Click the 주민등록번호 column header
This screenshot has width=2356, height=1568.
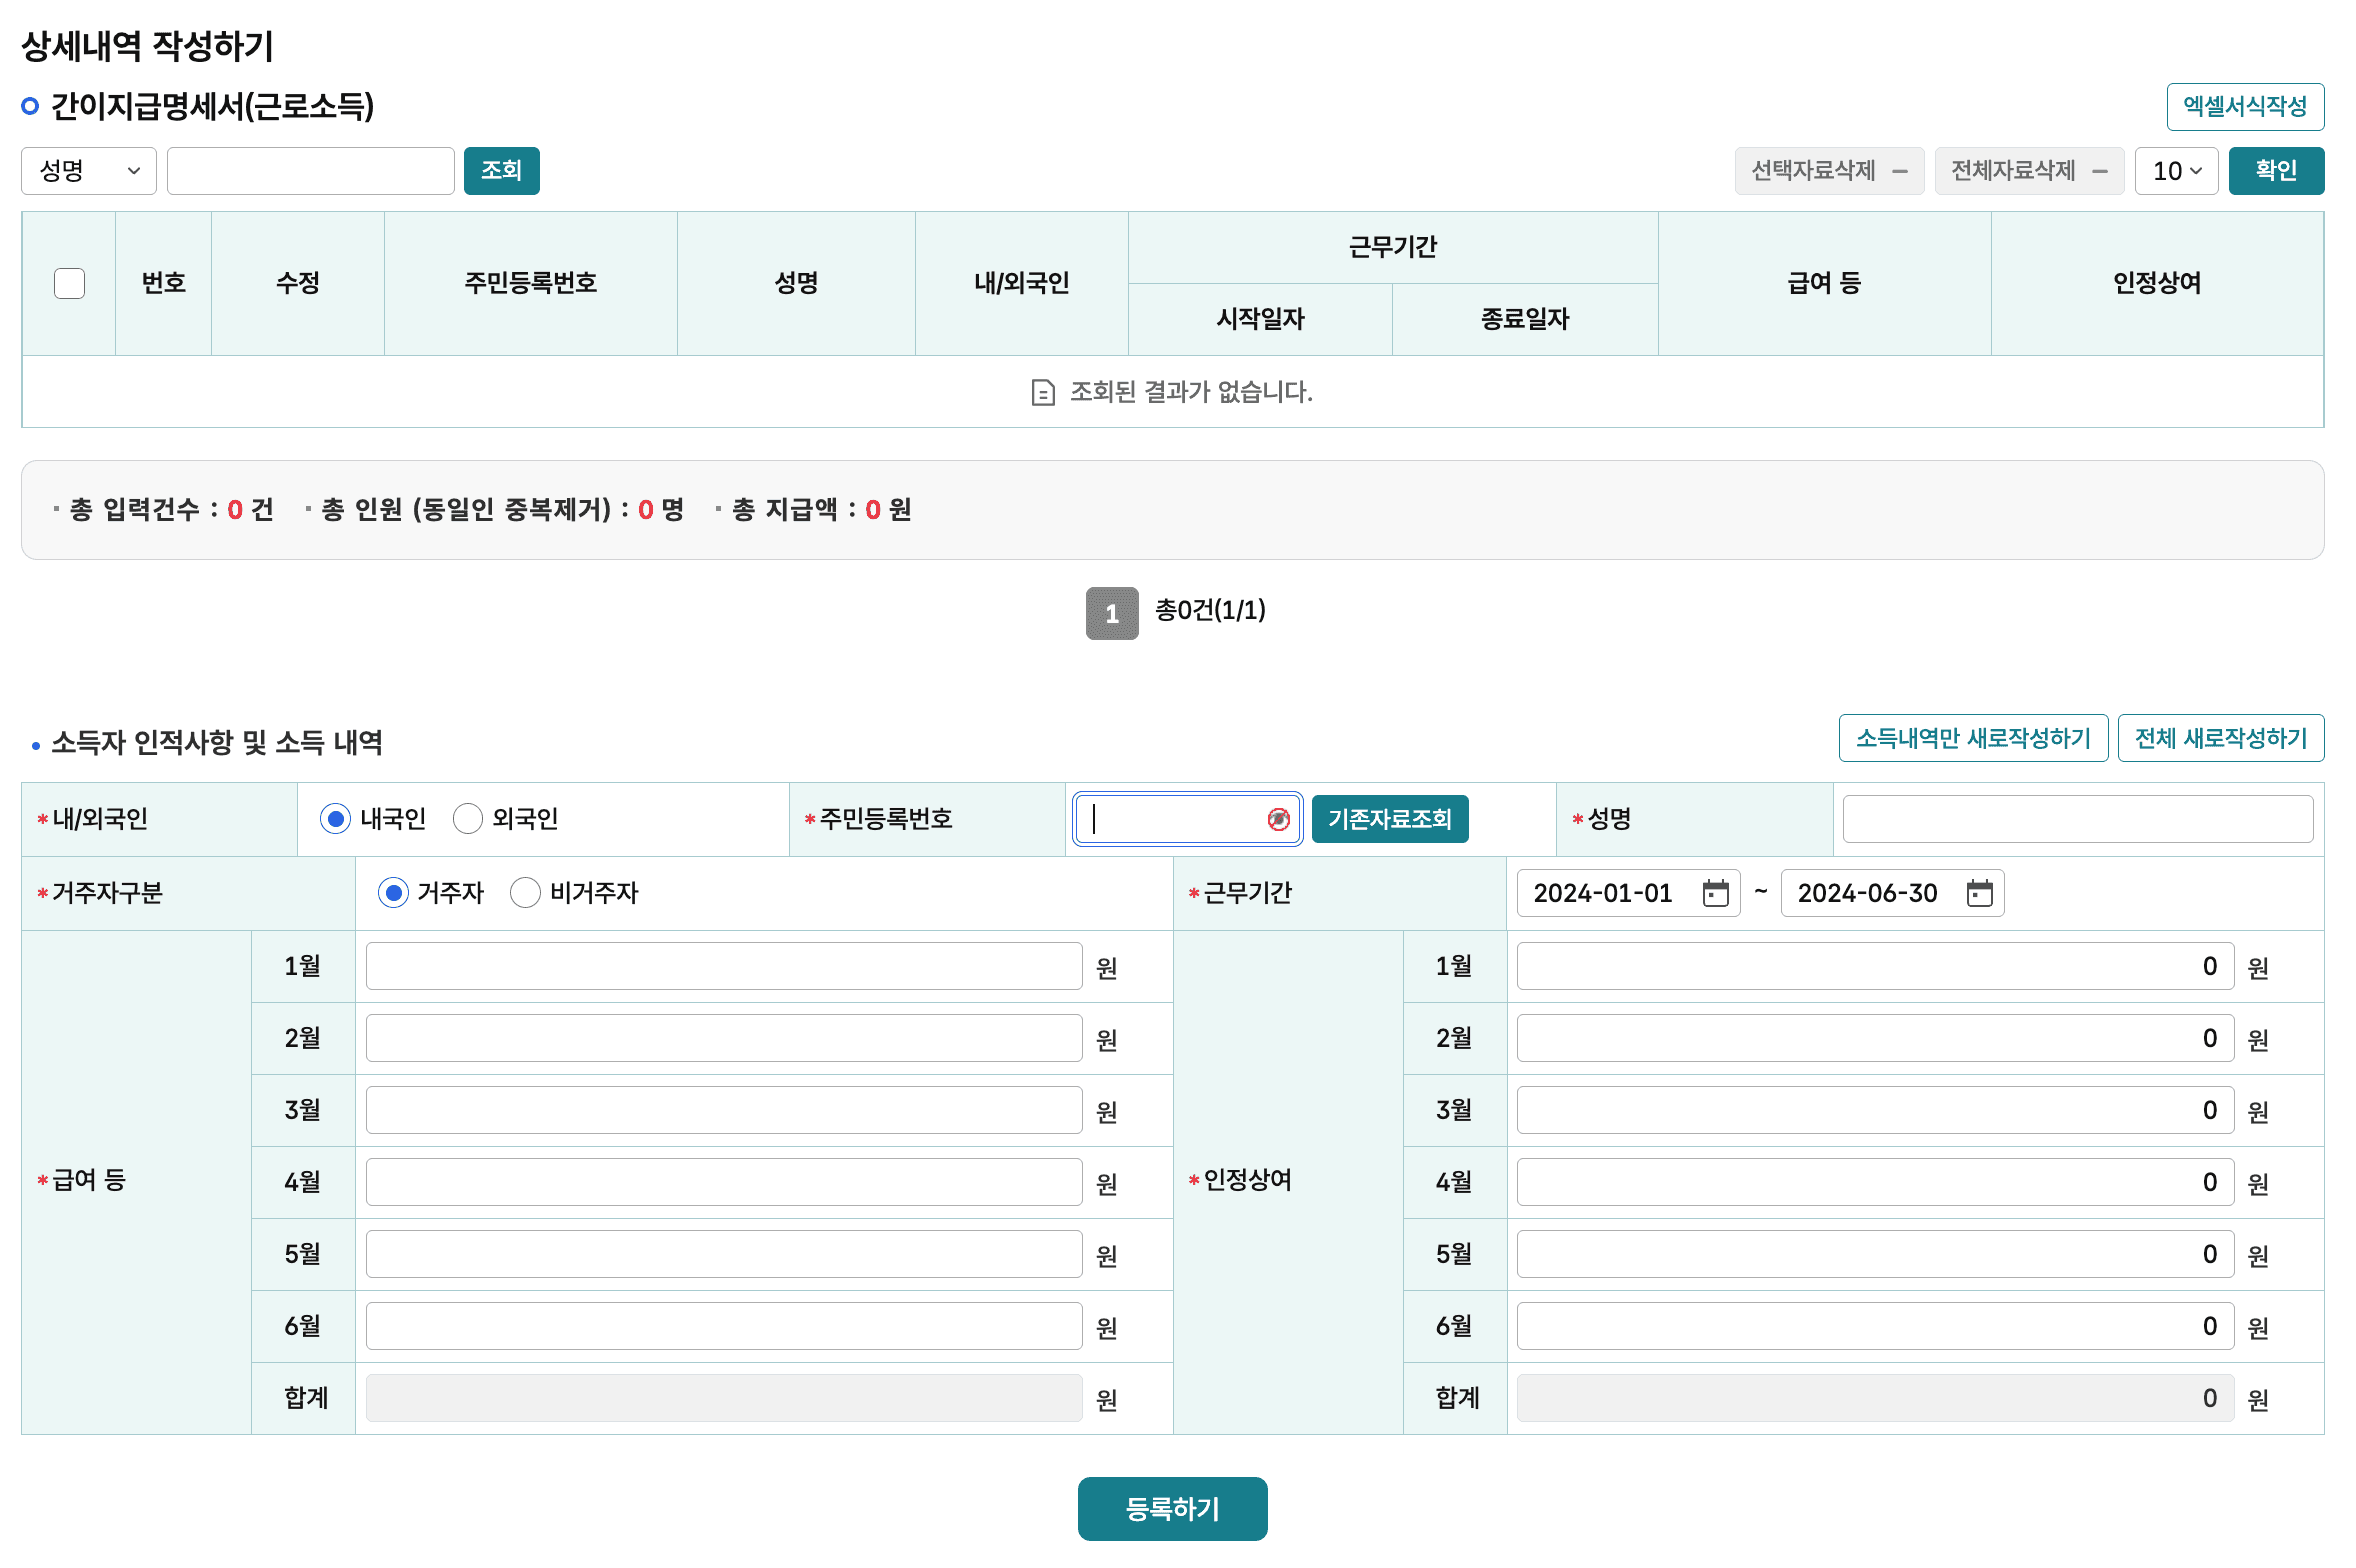pyautogui.click(x=530, y=283)
